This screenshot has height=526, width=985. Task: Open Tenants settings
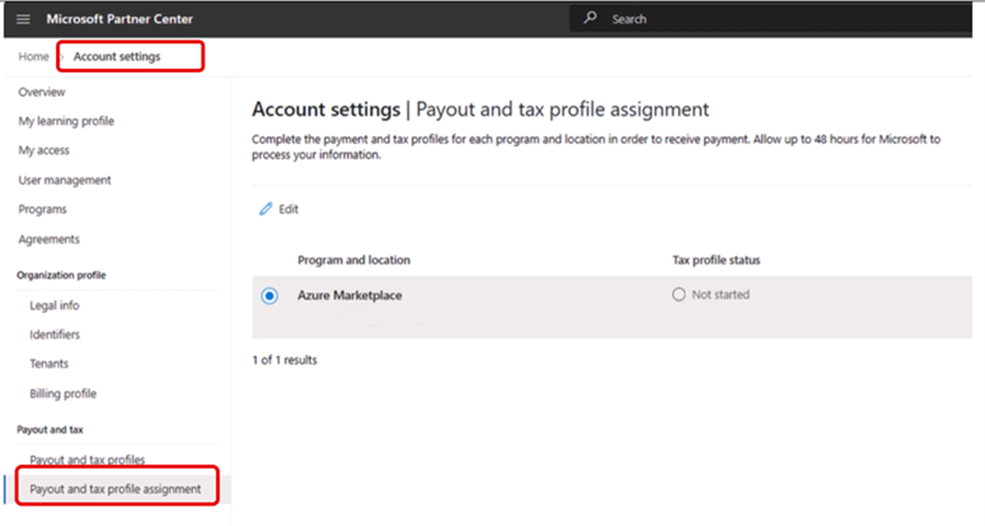(x=49, y=364)
